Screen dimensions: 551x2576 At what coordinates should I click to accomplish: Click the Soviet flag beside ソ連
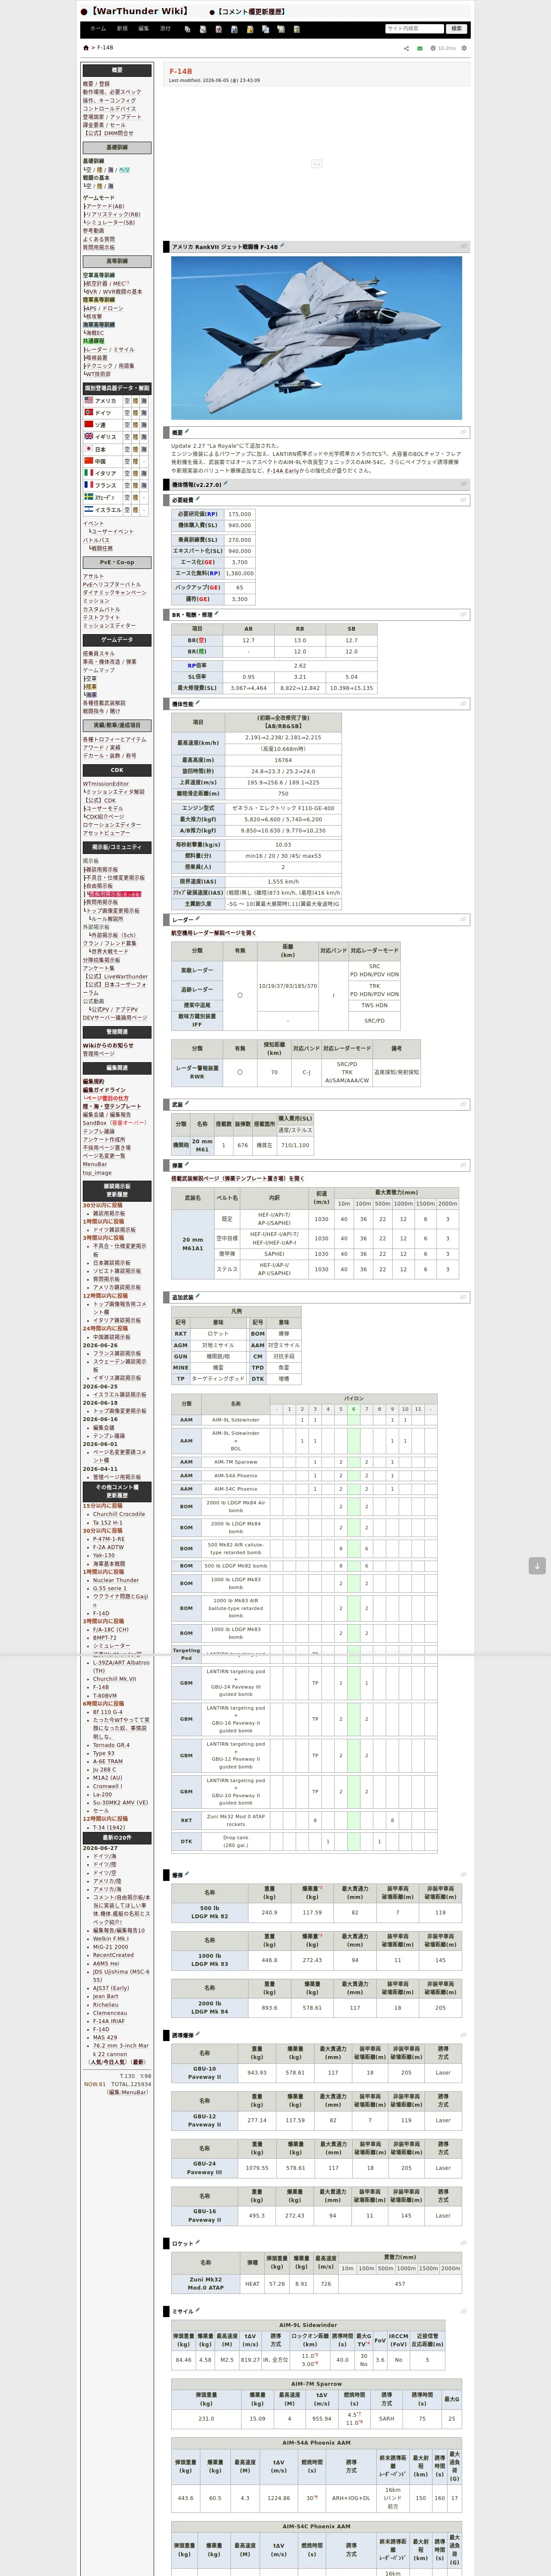[88, 424]
